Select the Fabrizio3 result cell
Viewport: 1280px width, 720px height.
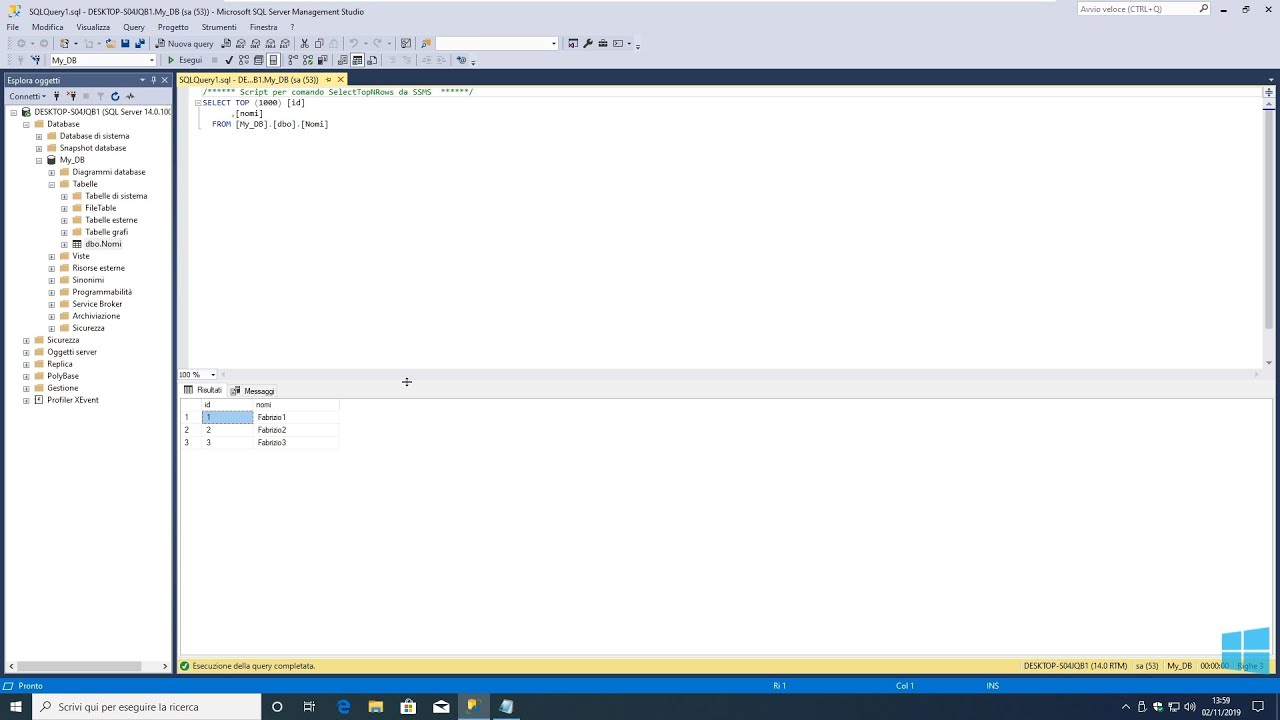[x=296, y=443]
